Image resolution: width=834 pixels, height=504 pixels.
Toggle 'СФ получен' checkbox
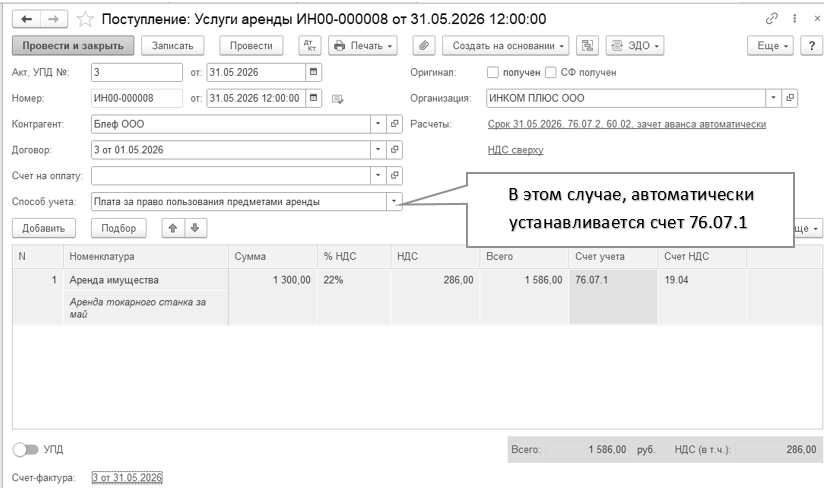coord(551,72)
